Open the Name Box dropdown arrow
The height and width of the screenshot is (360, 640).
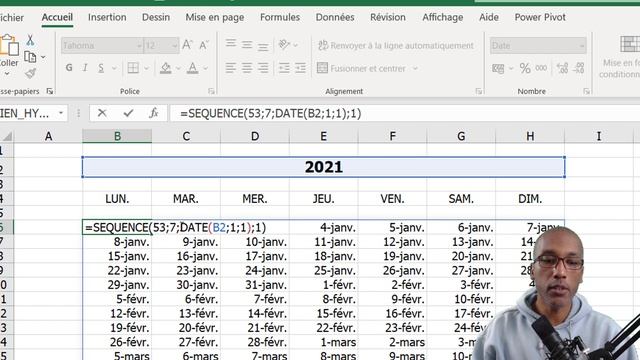(x=60, y=113)
